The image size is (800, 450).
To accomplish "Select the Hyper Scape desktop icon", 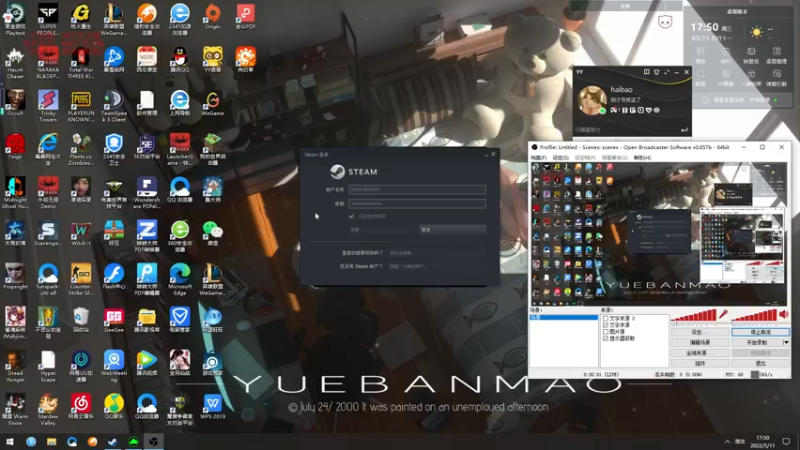I will [x=48, y=366].
